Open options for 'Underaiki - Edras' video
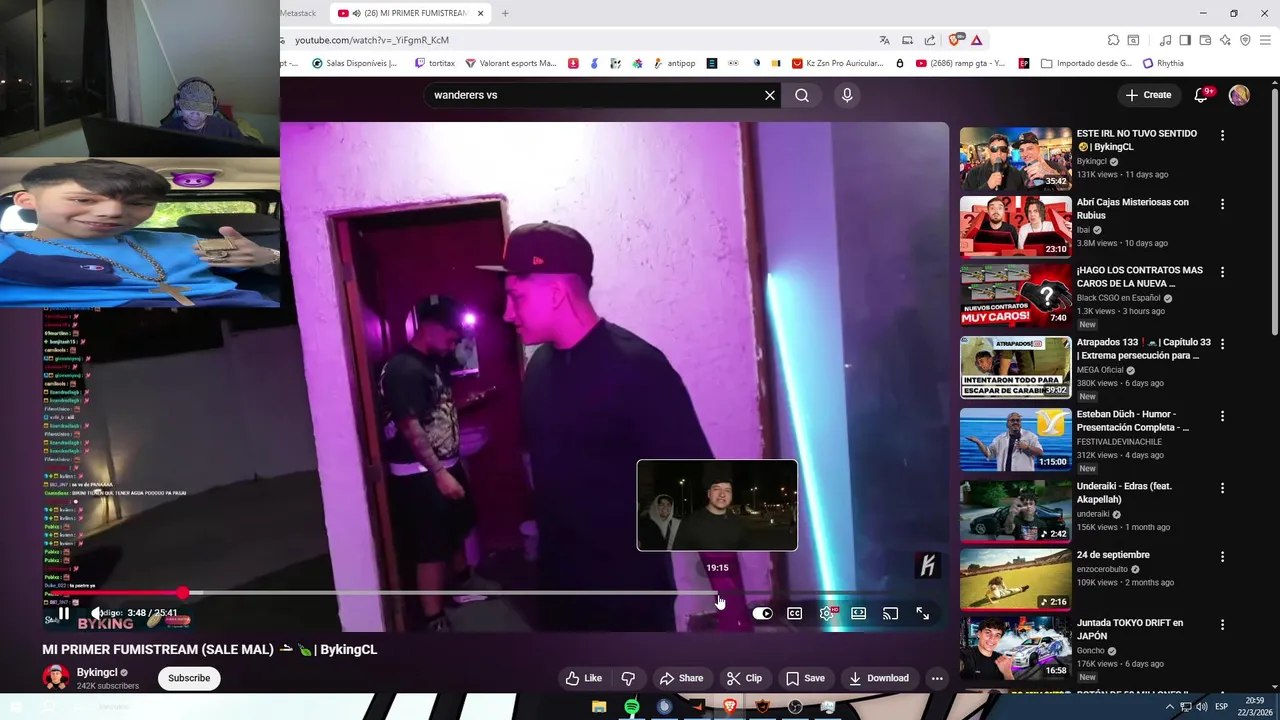Viewport: 1280px width, 720px height. click(x=1222, y=488)
